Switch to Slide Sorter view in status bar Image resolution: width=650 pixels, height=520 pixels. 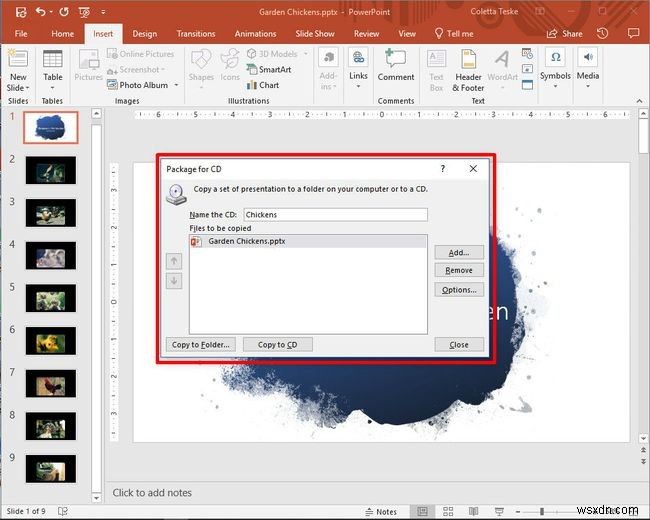point(448,511)
